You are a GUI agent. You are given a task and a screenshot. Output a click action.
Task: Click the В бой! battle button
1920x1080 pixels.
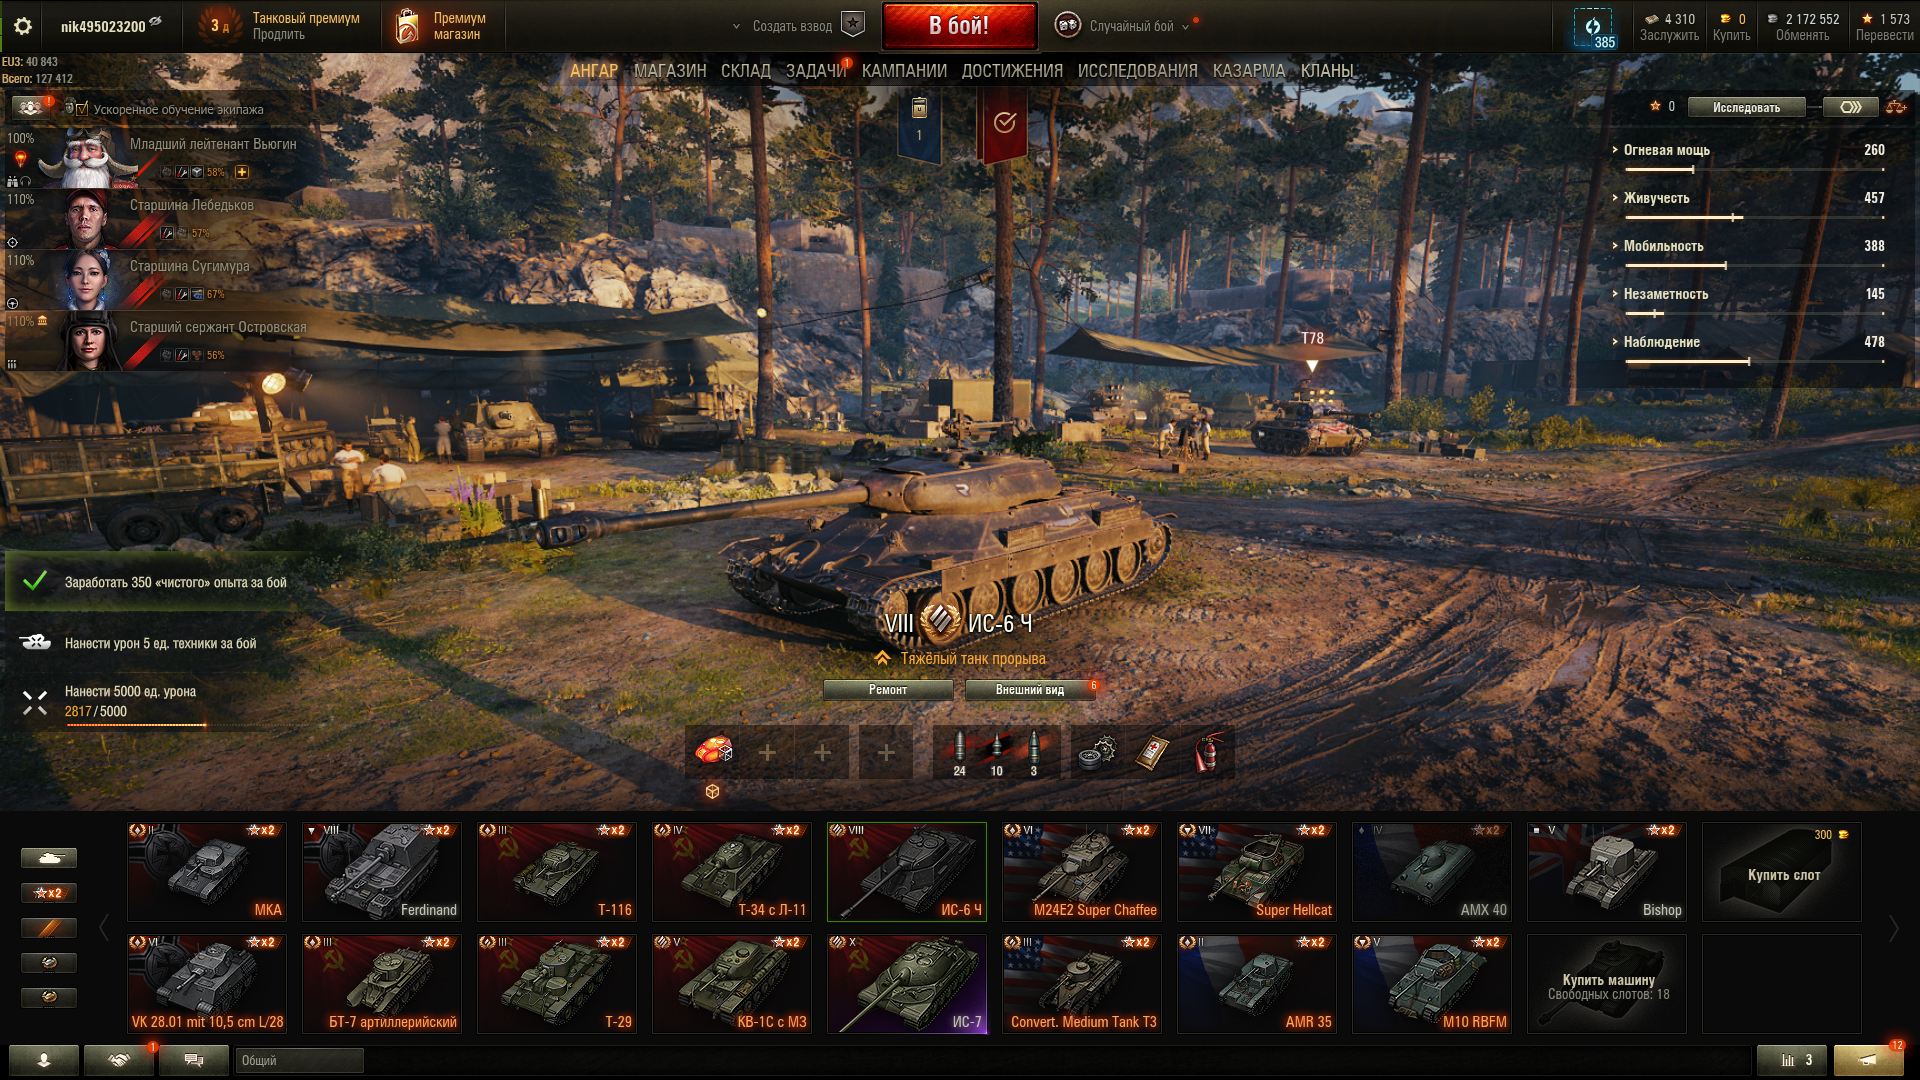pyautogui.click(x=959, y=26)
